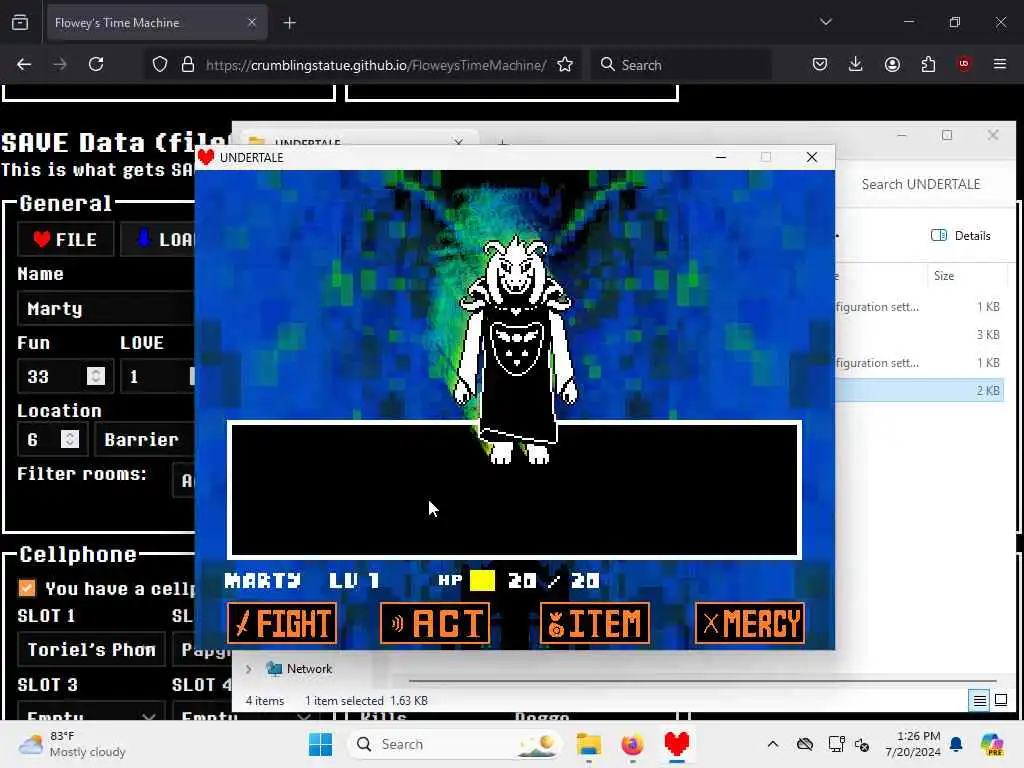Click the red heart FILE button
The width and height of the screenshot is (1024, 768).
click(65, 240)
